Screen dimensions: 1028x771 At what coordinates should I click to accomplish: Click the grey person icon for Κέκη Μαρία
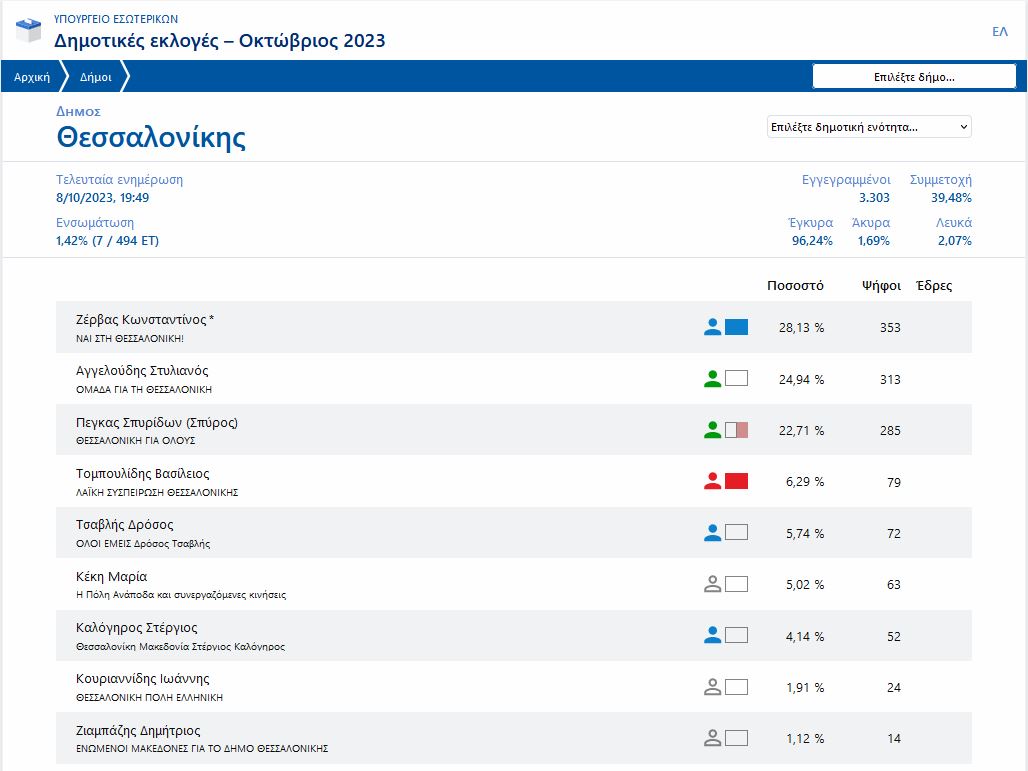(712, 584)
